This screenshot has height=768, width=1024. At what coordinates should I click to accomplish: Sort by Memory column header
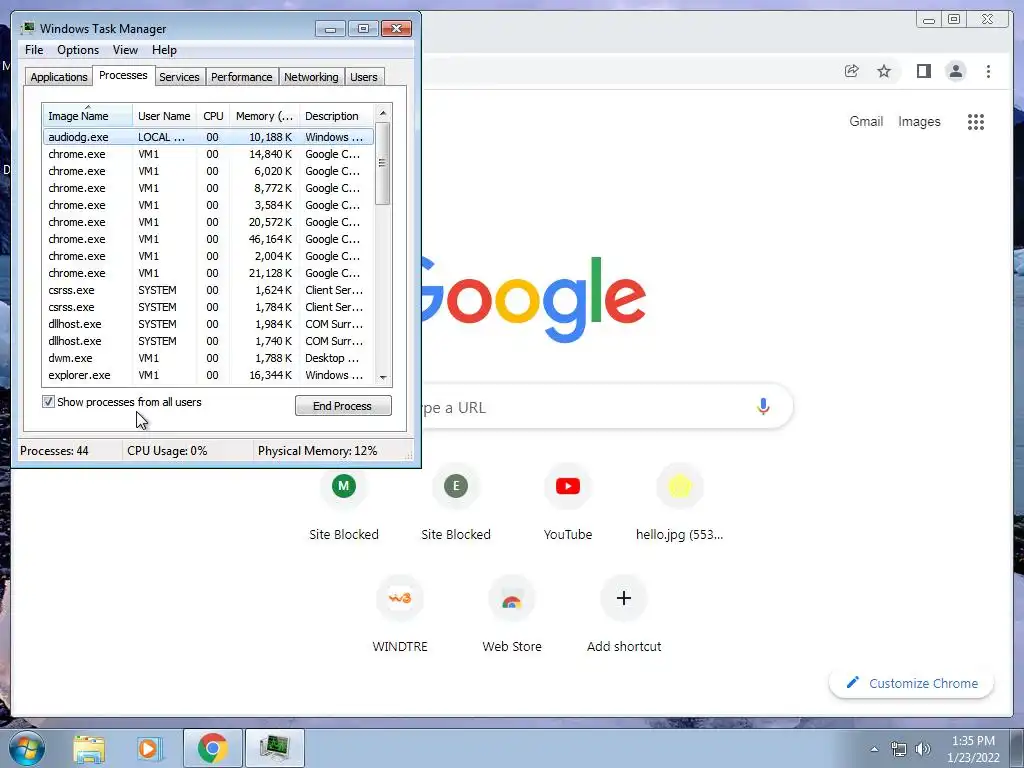coord(264,116)
